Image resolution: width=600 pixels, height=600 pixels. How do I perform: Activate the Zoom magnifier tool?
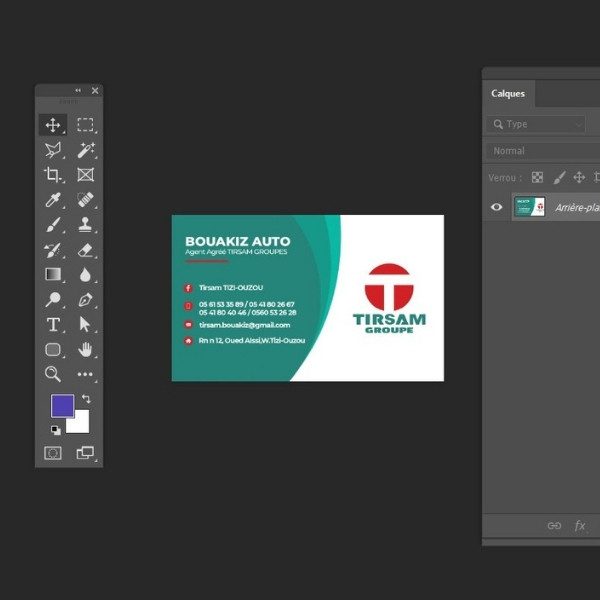[x=53, y=374]
